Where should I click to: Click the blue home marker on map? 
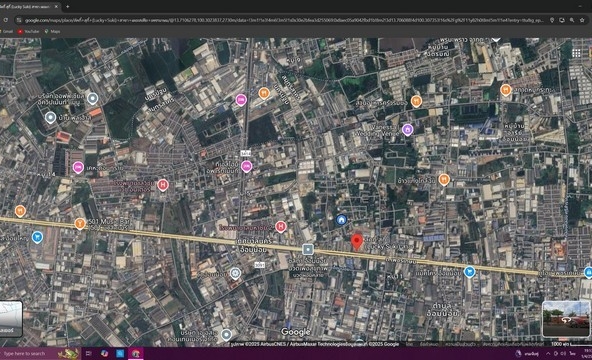coord(341,220)
